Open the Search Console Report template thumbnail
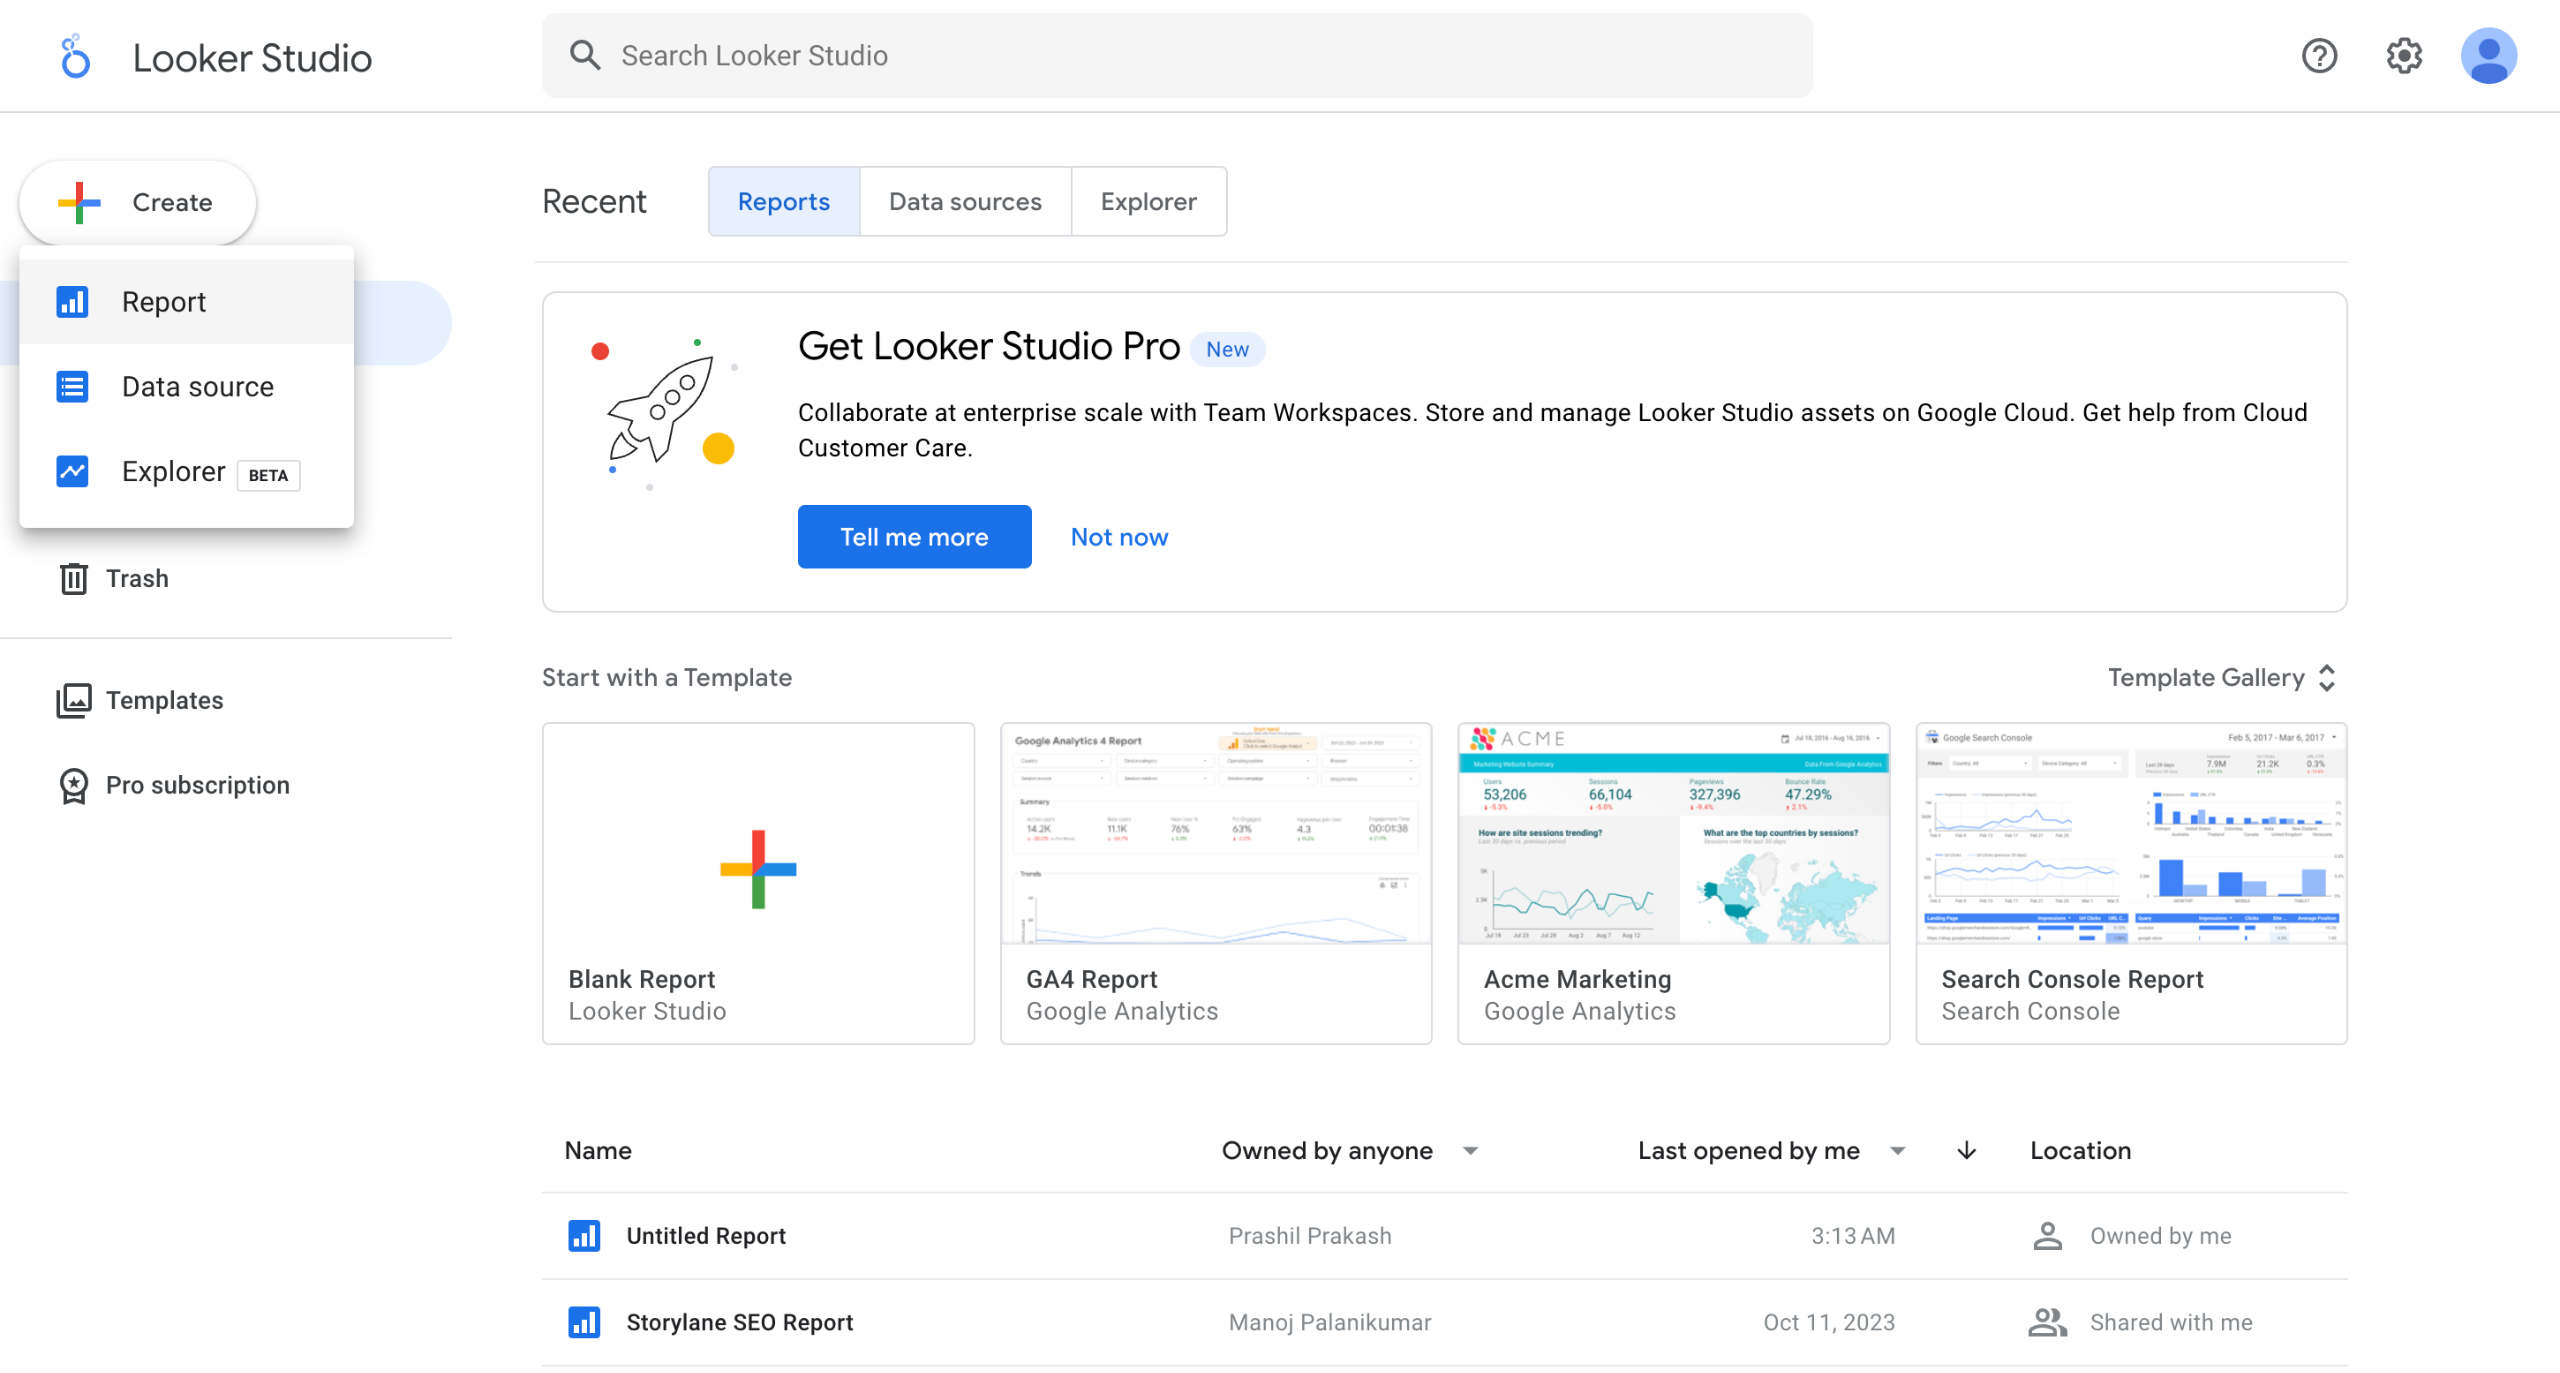This screenshot has width=2560, height=1373. coord(2131,833)
